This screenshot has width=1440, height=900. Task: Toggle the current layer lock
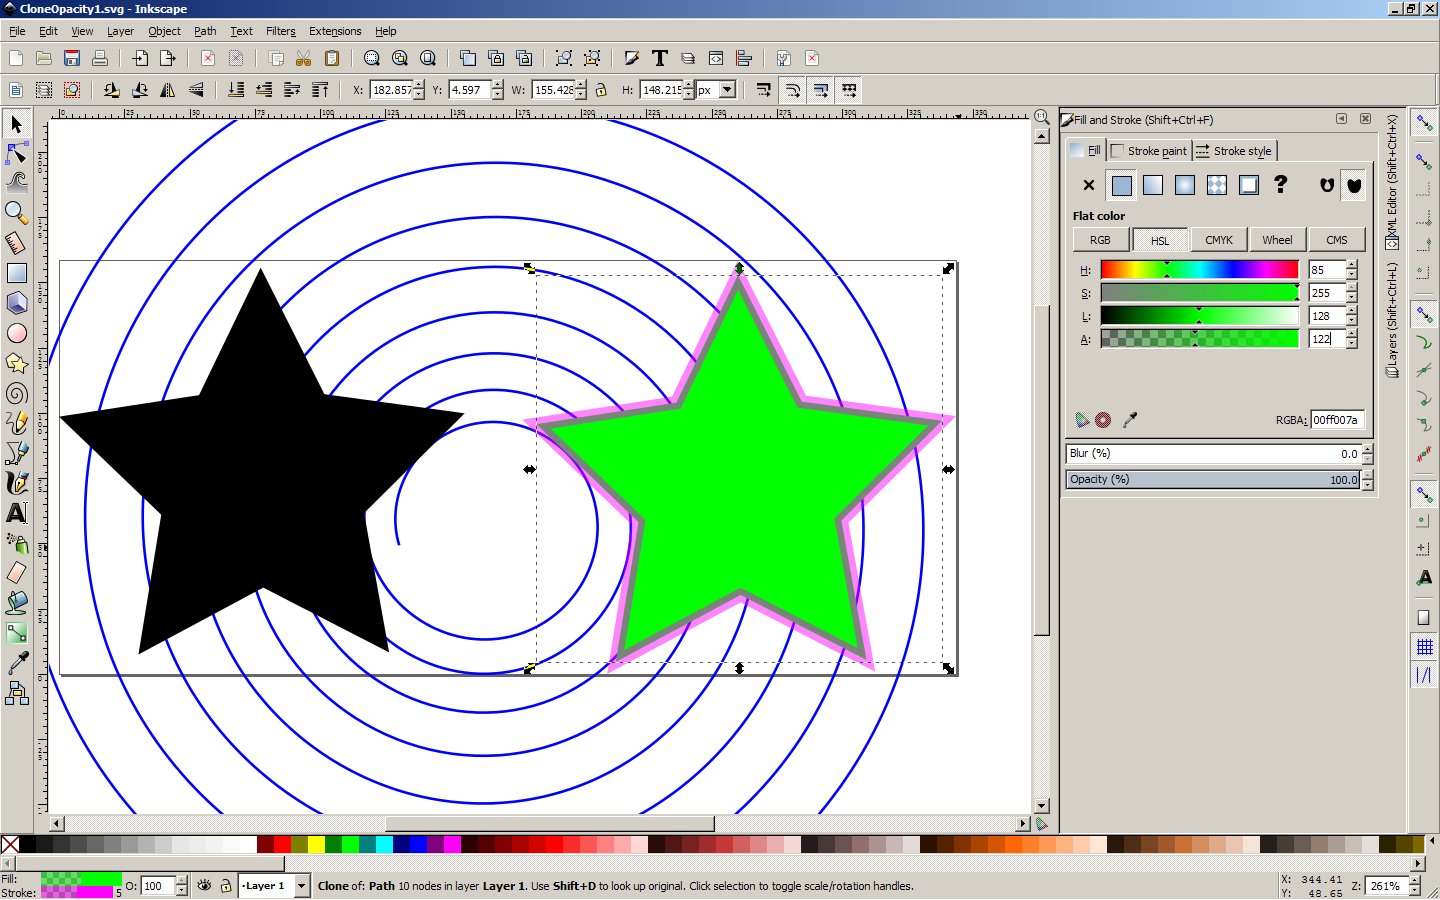coord(226,886)
